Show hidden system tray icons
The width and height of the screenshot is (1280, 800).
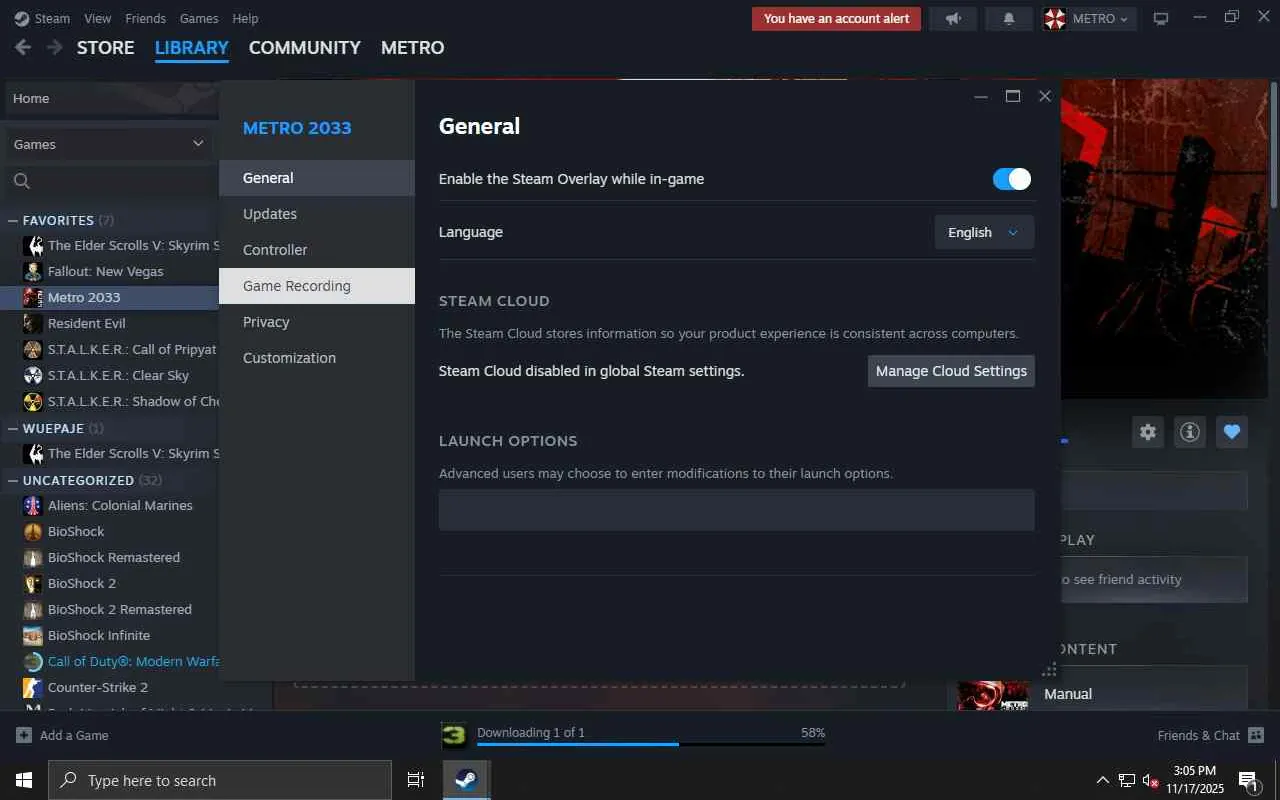tap(1103, 780)
